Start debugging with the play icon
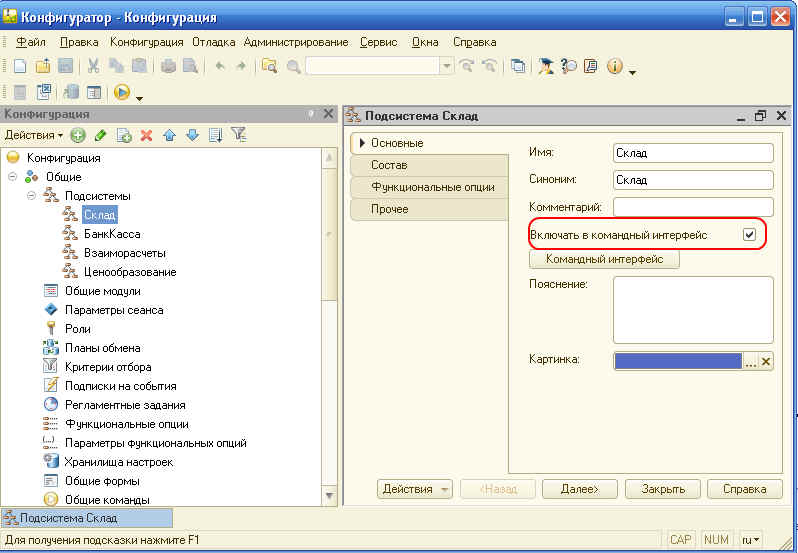The width and height of the screenshot is (798, 553). pyautogui.click(x=122, y=92)
